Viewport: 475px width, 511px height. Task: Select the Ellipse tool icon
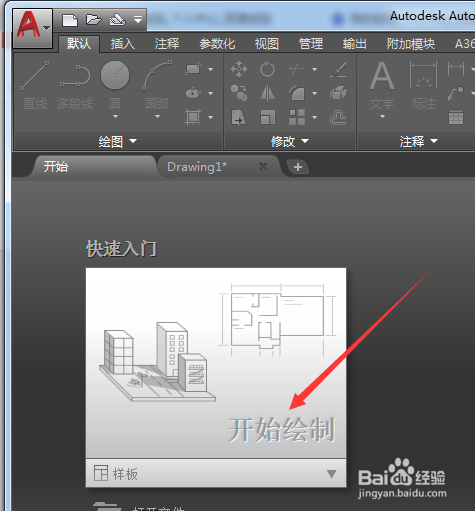(193, 93)
